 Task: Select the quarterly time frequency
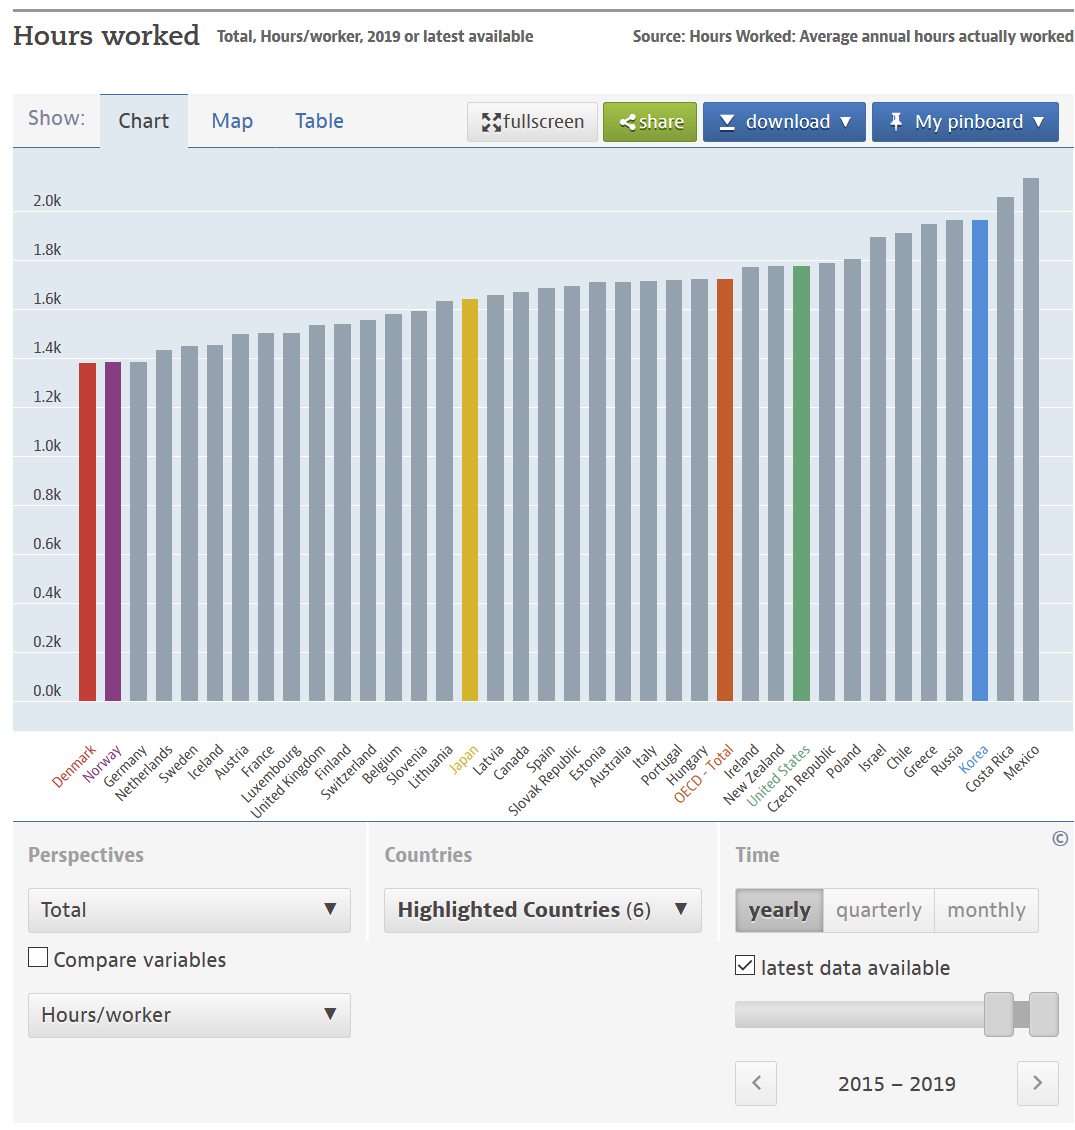pyautogui.click(x=878, y=910)
